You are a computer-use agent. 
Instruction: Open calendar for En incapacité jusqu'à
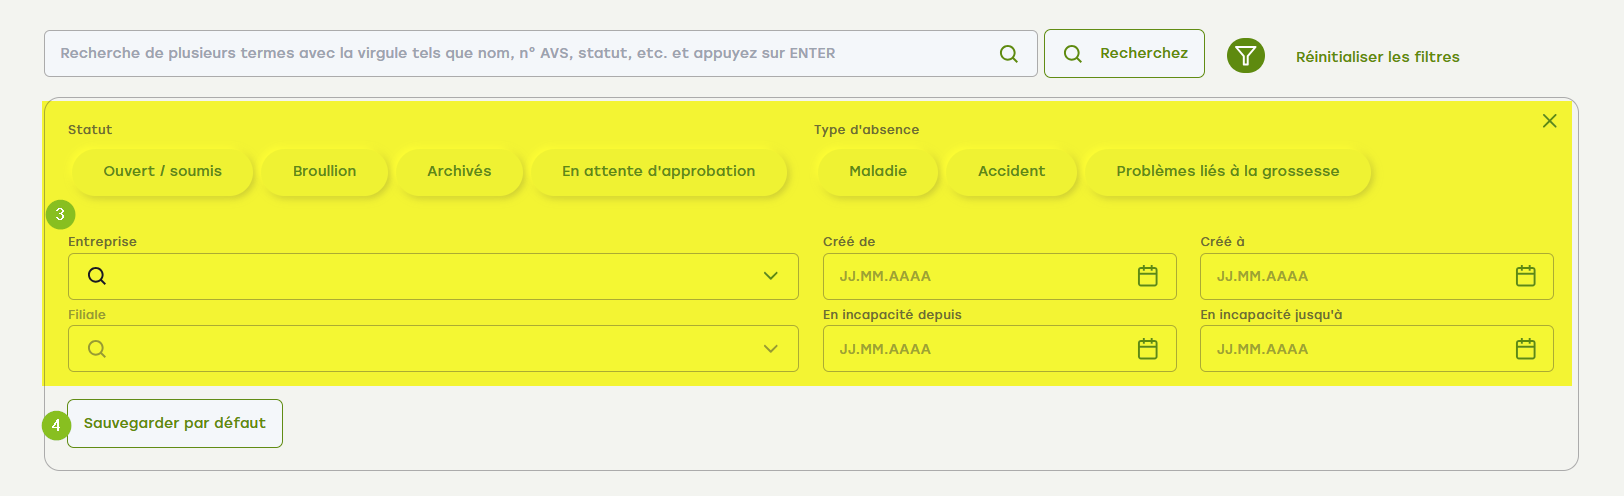click(1525, 349)
